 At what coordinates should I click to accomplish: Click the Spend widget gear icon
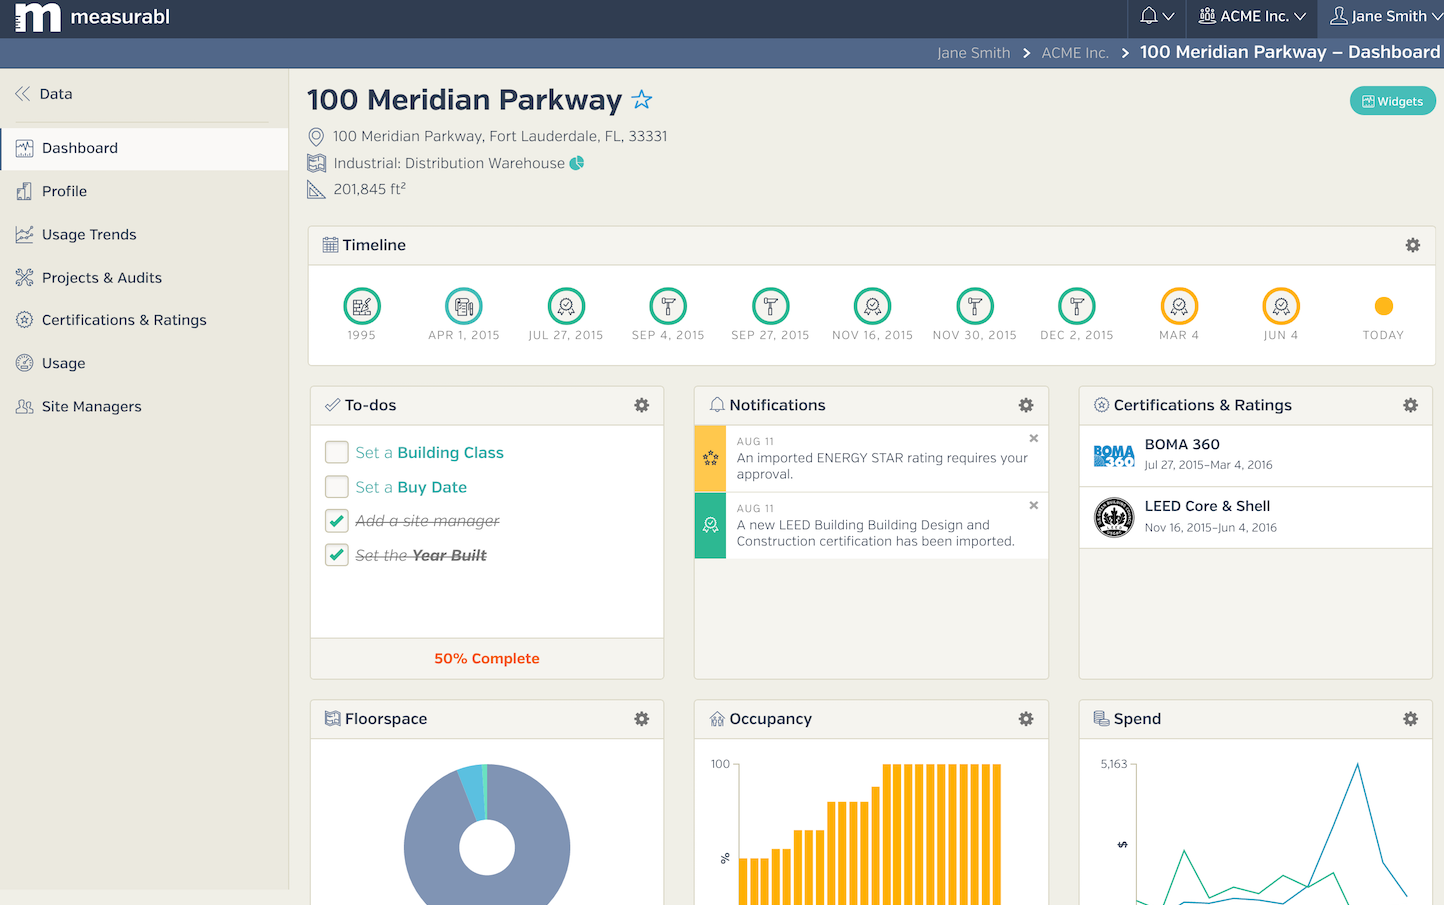point(1410,719)
